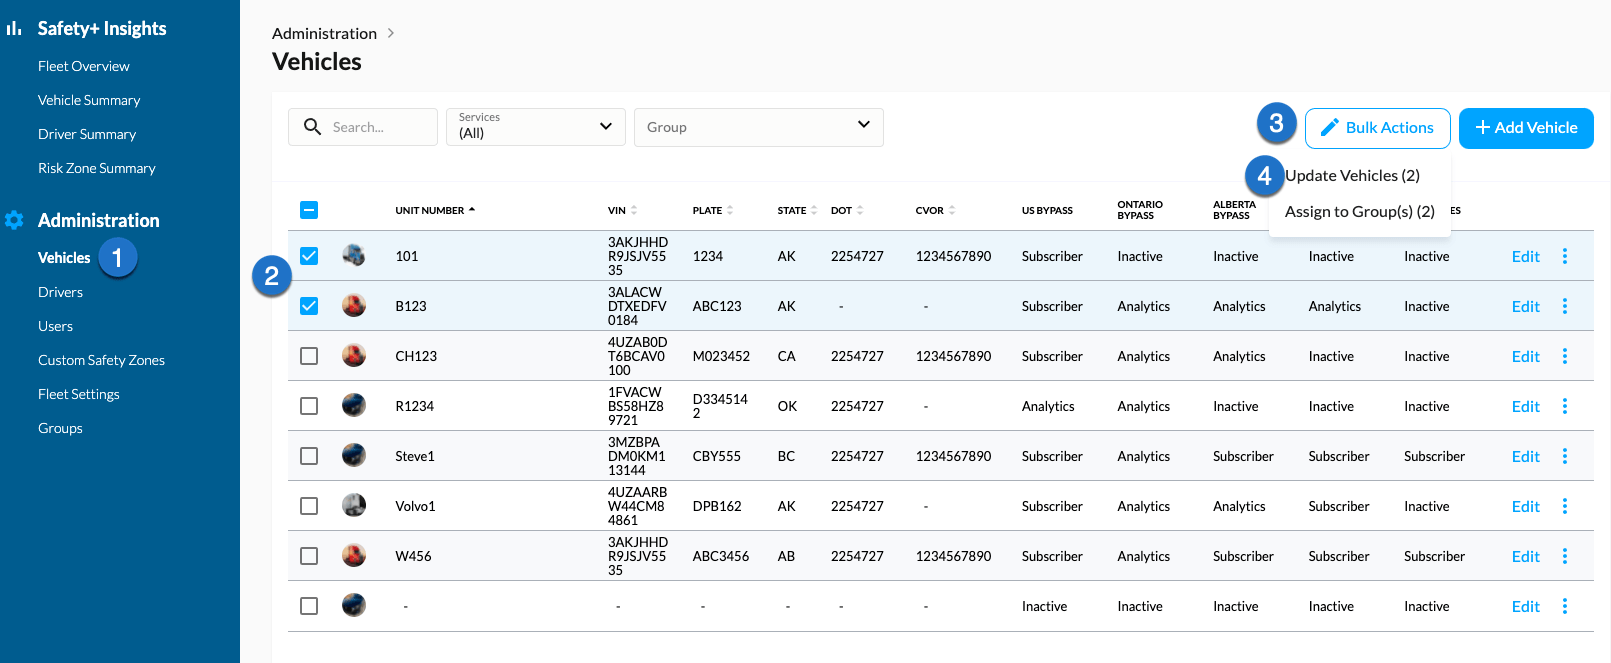Click the search magnifier icon
The image size is (1611, 663).
[313, 127]
